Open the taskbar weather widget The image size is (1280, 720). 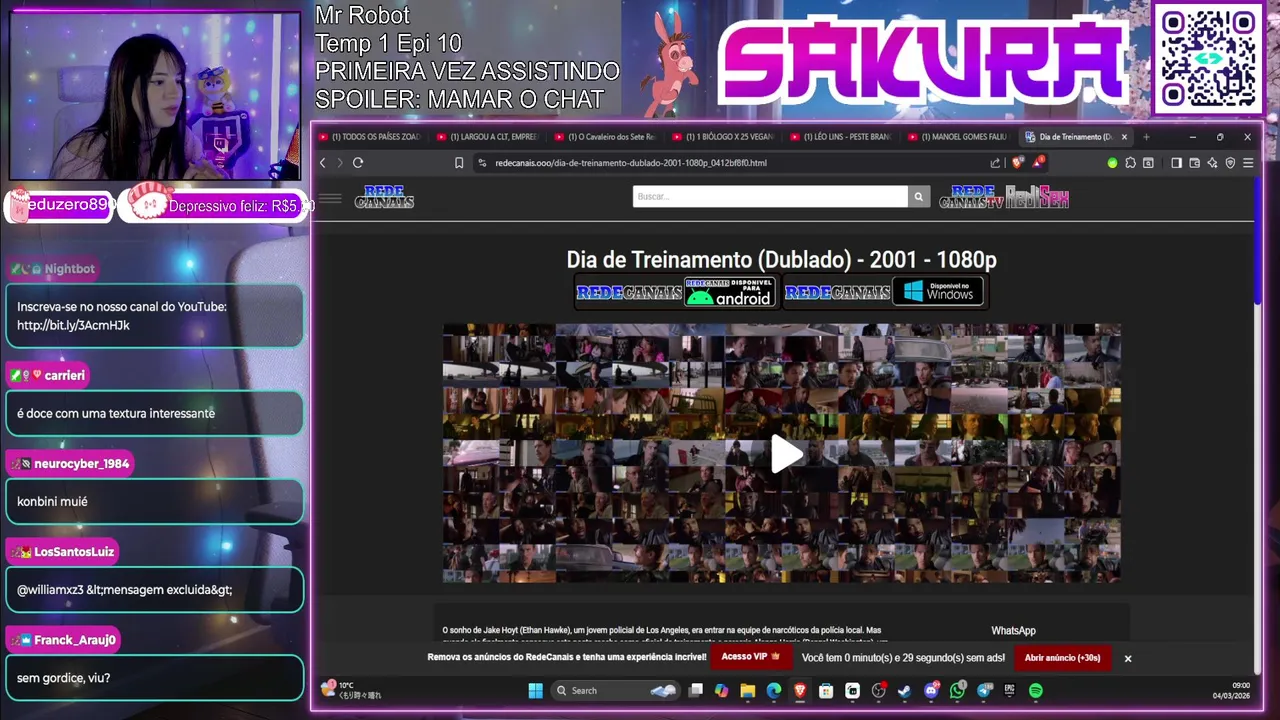coord(351,689)
